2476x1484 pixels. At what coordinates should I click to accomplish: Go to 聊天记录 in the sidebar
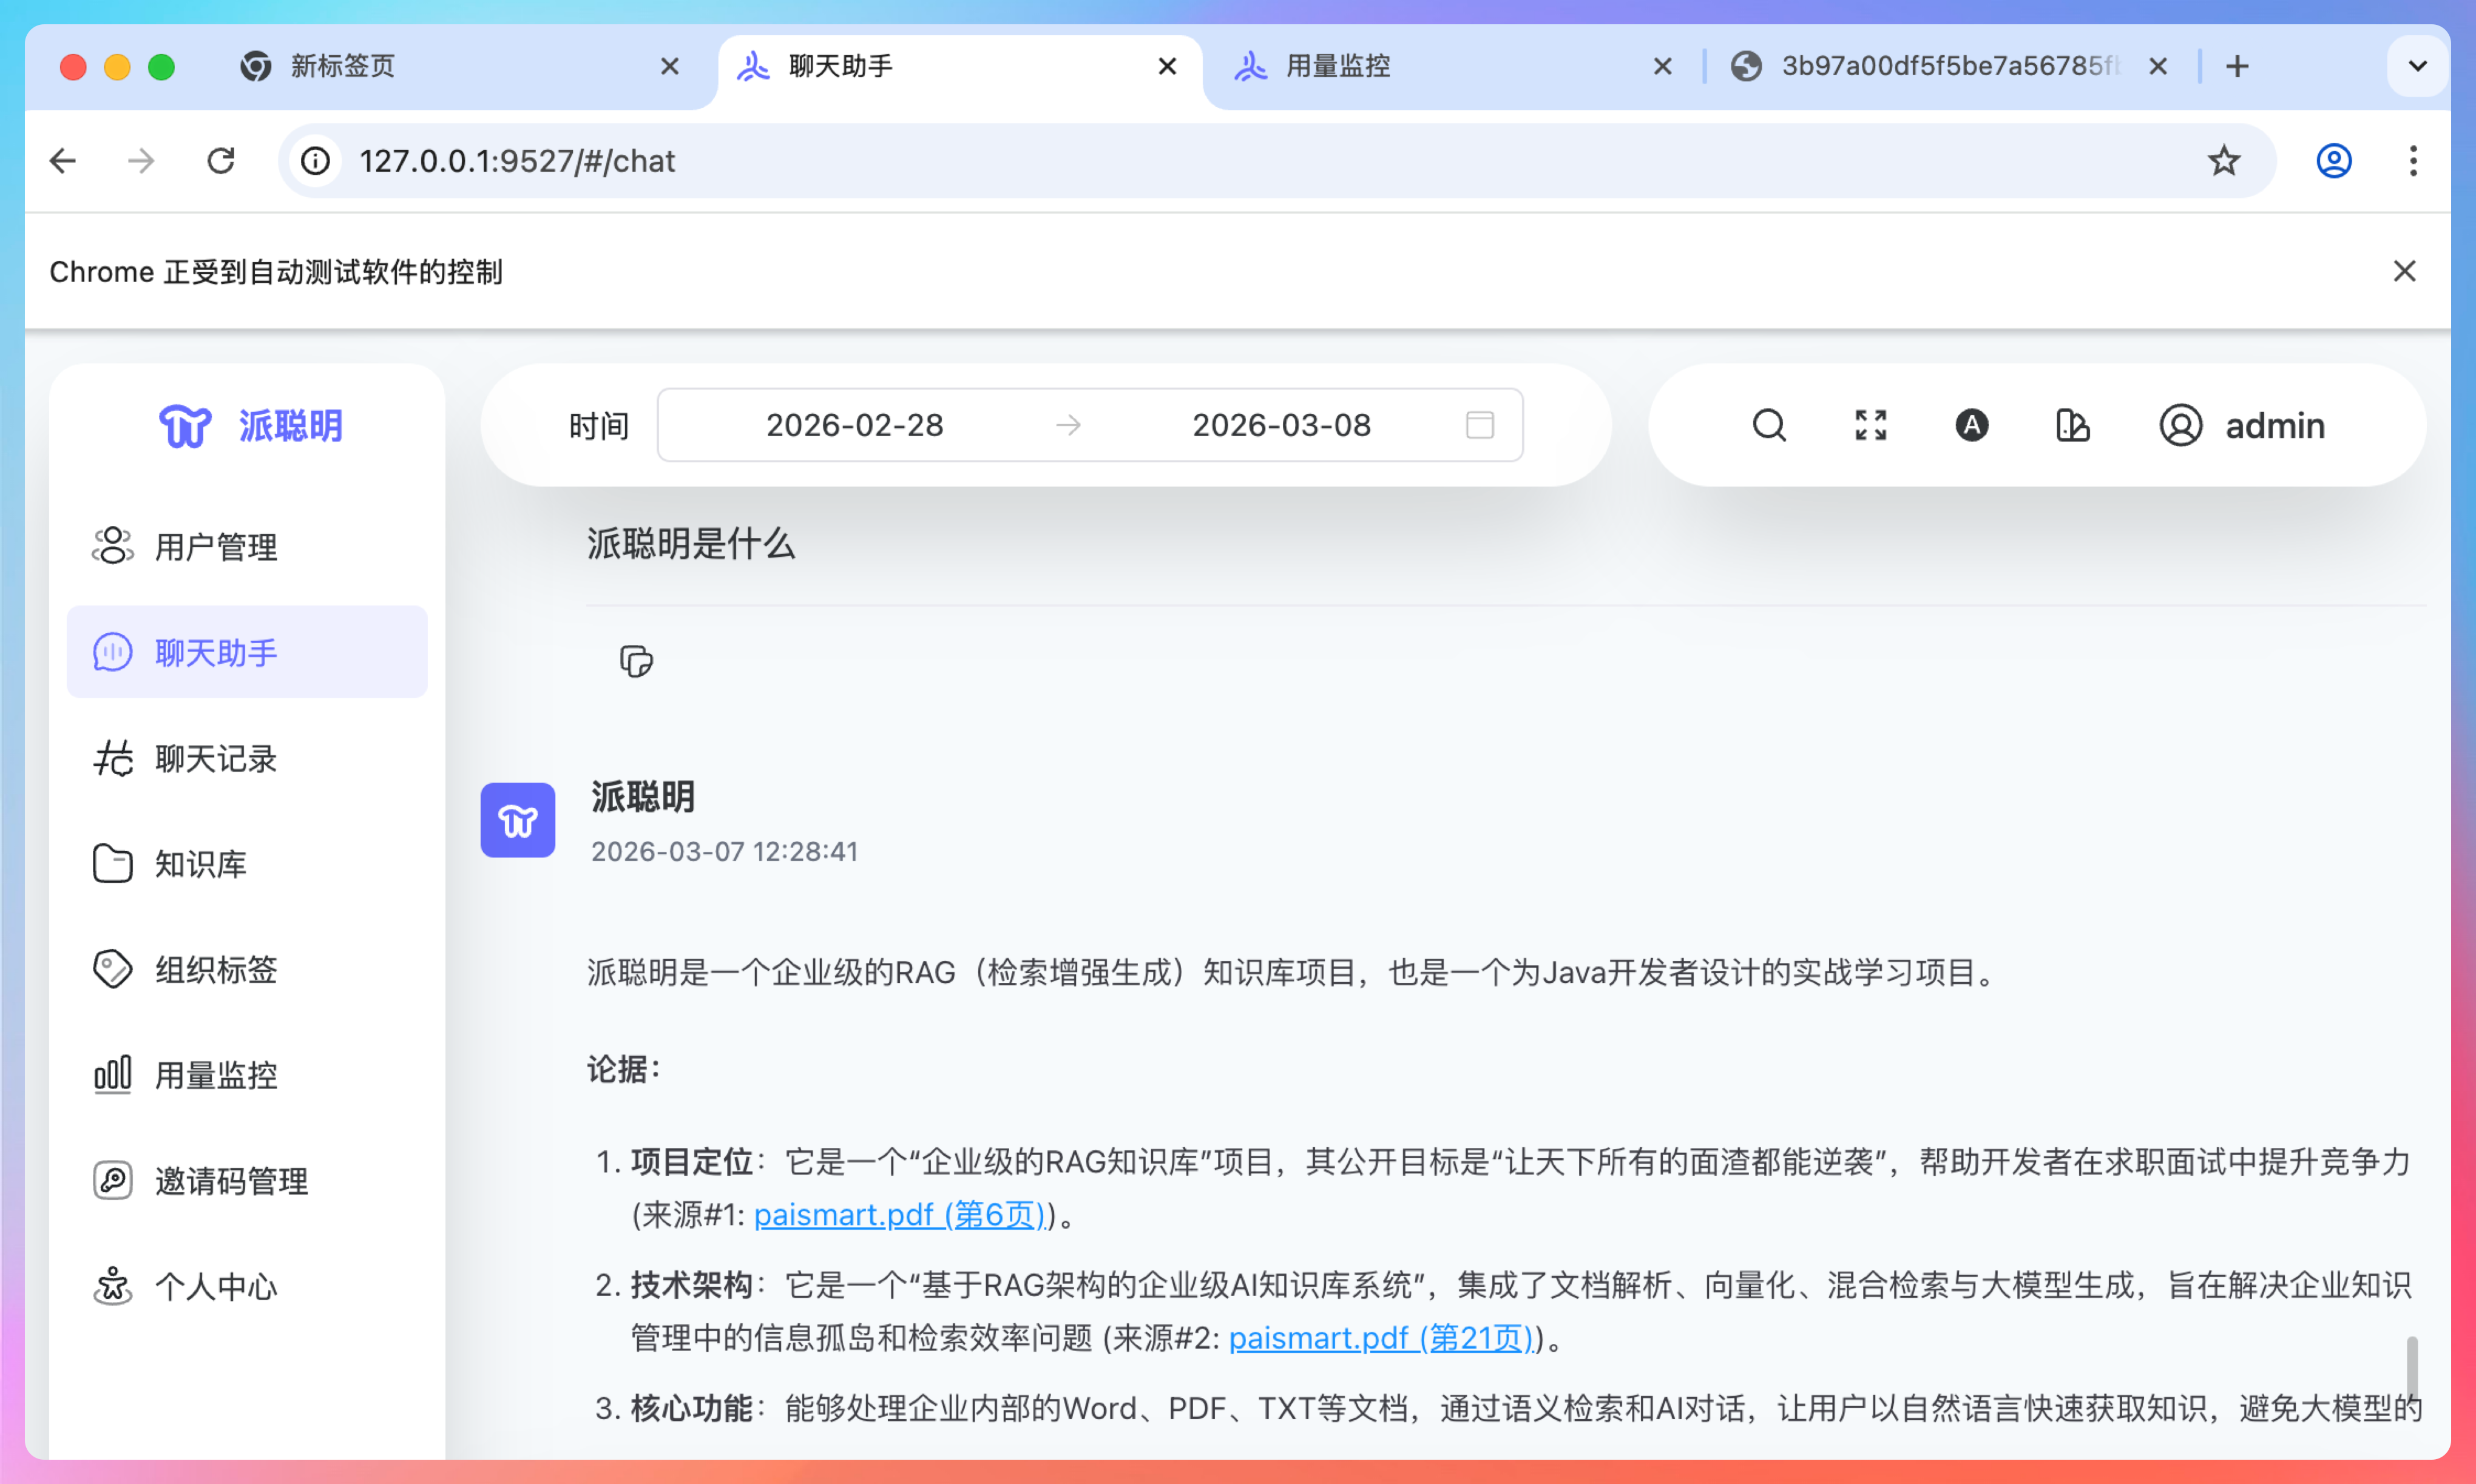coord(216,759)
